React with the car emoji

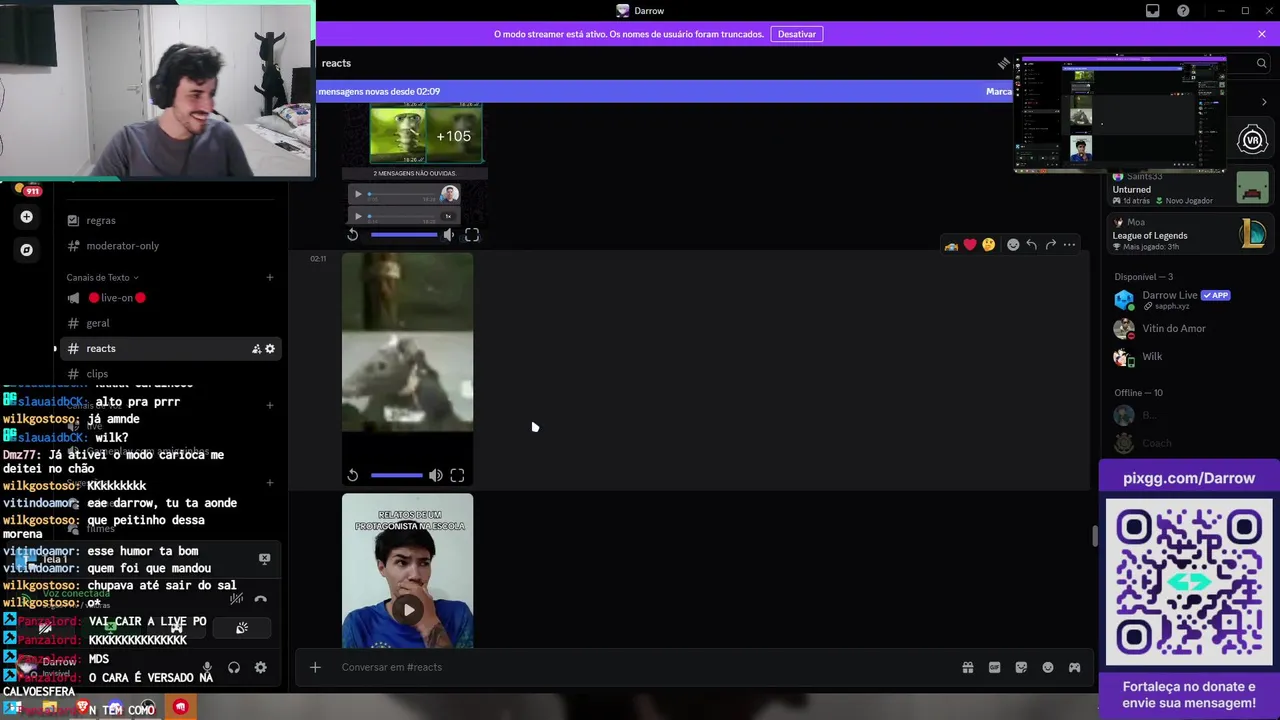(951, 245)
